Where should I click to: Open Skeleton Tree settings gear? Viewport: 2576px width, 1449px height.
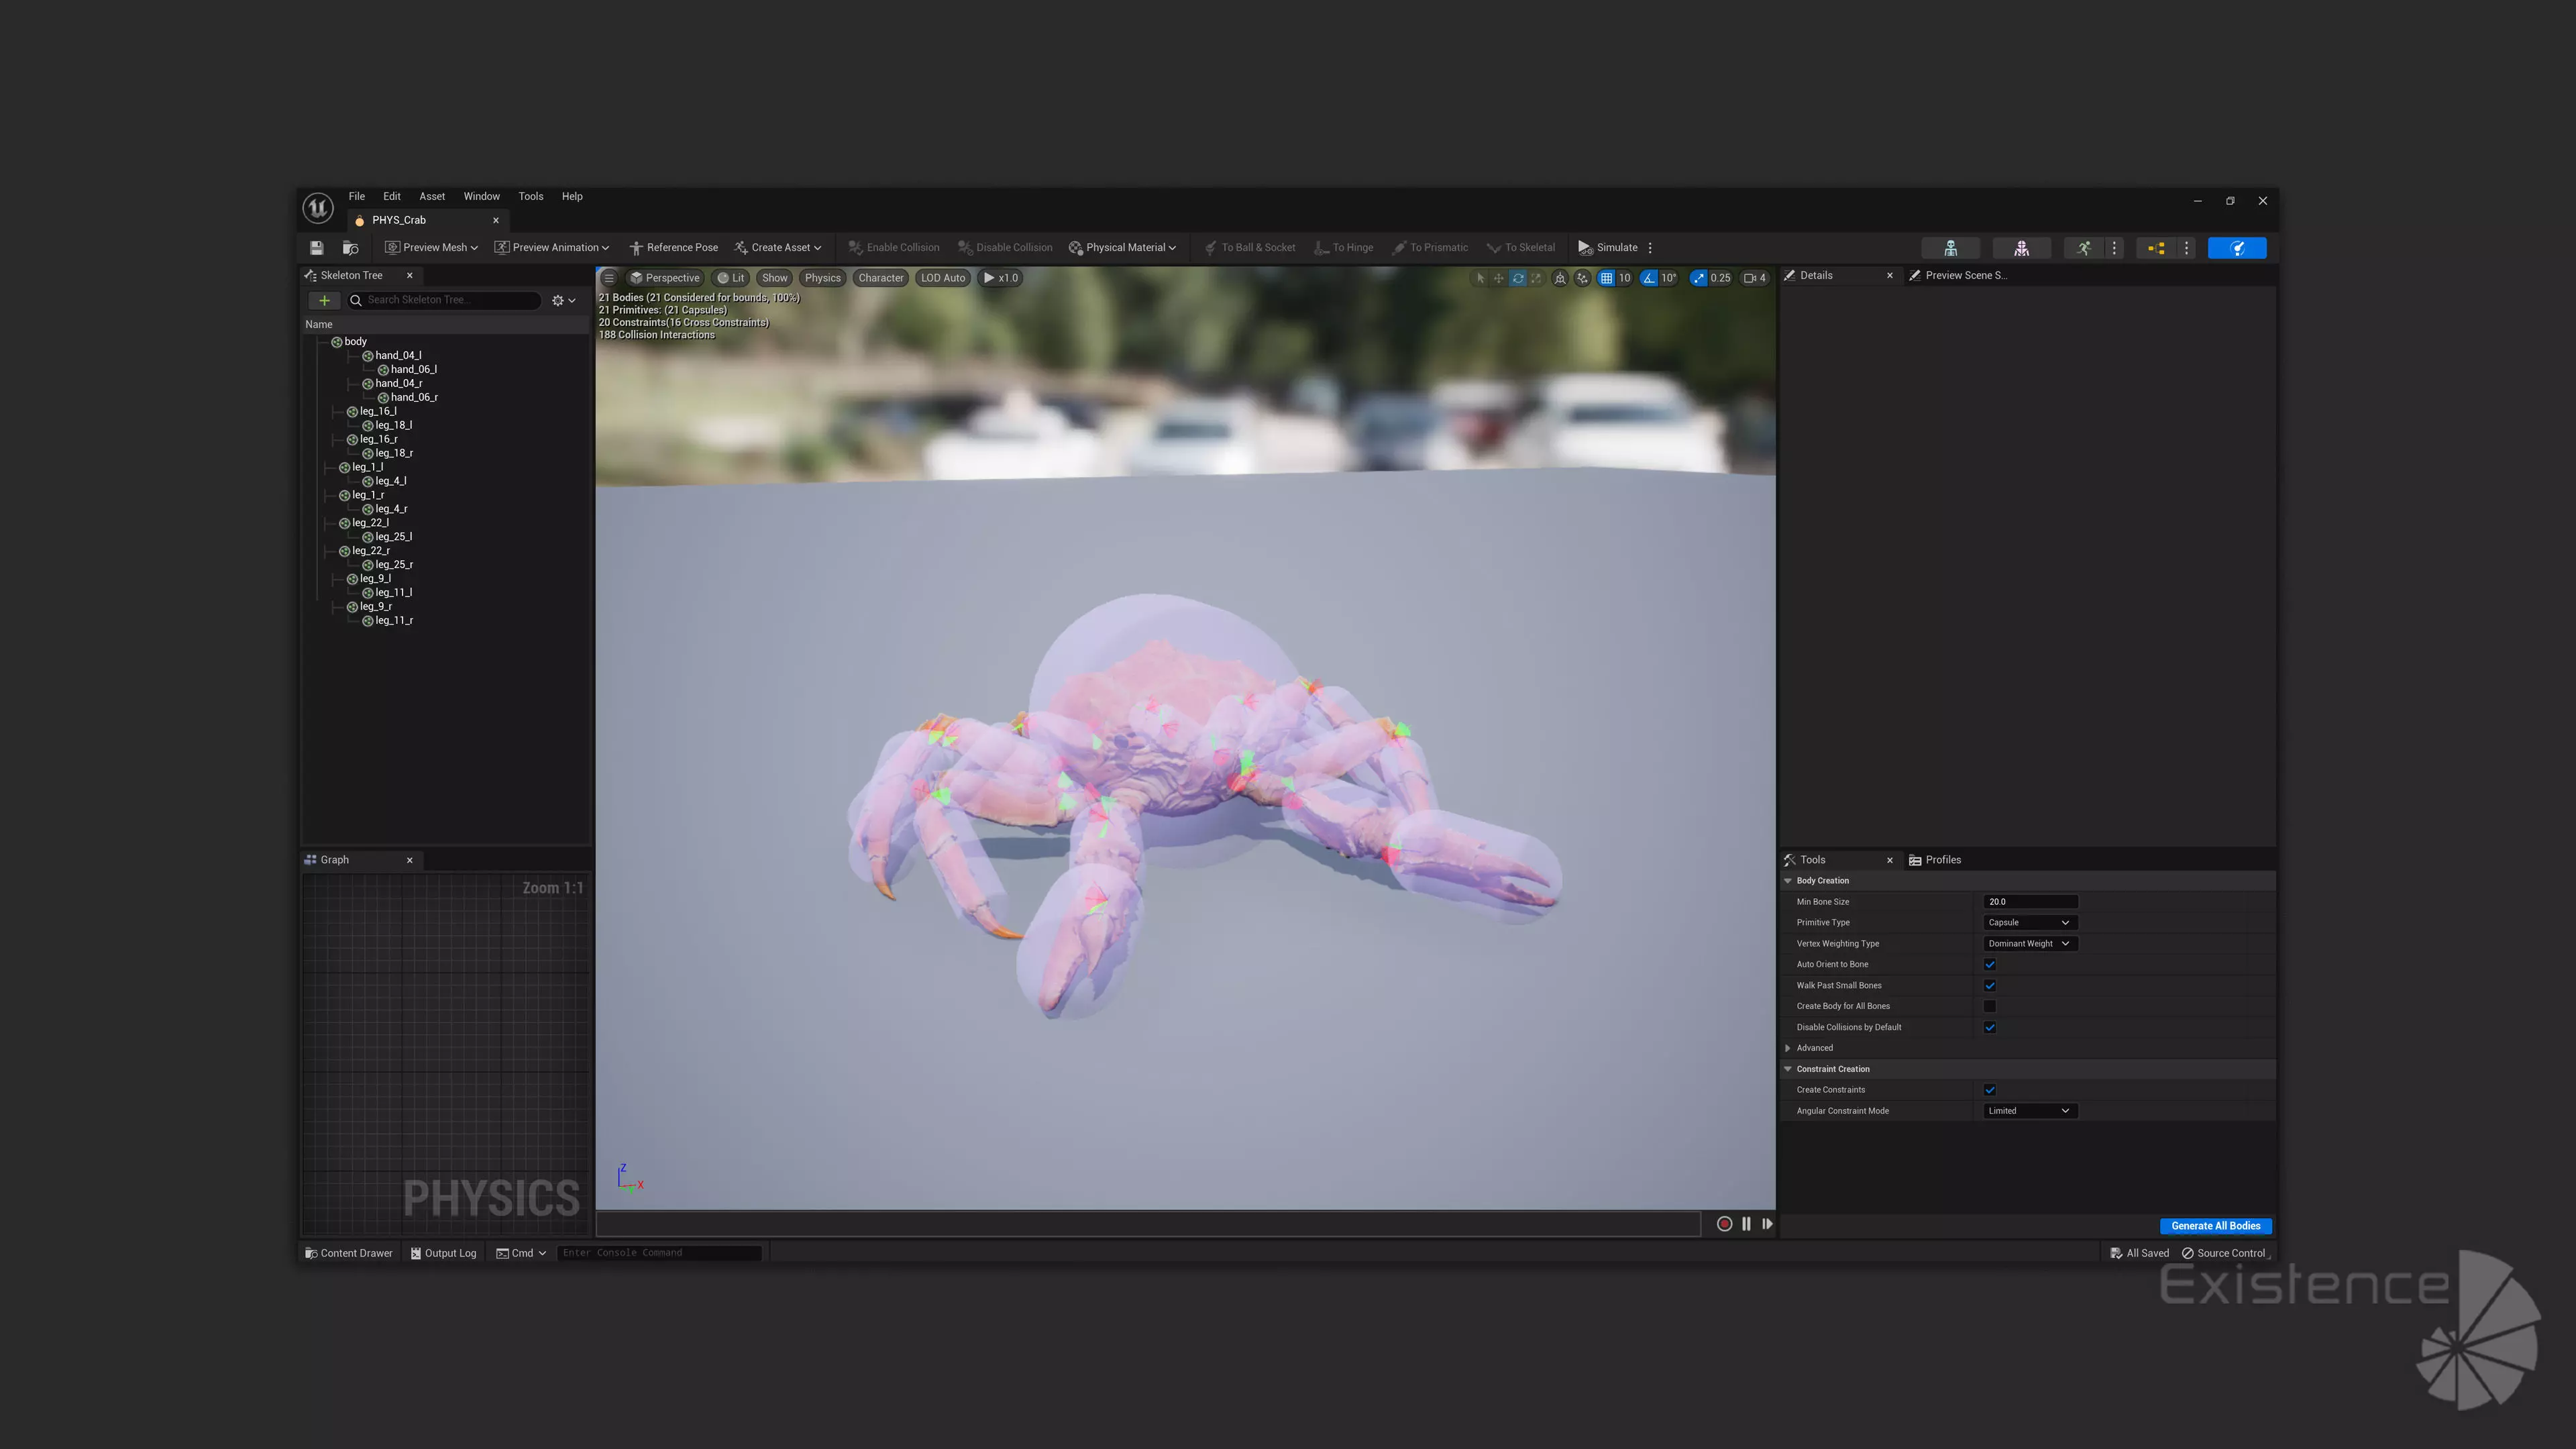564,300
